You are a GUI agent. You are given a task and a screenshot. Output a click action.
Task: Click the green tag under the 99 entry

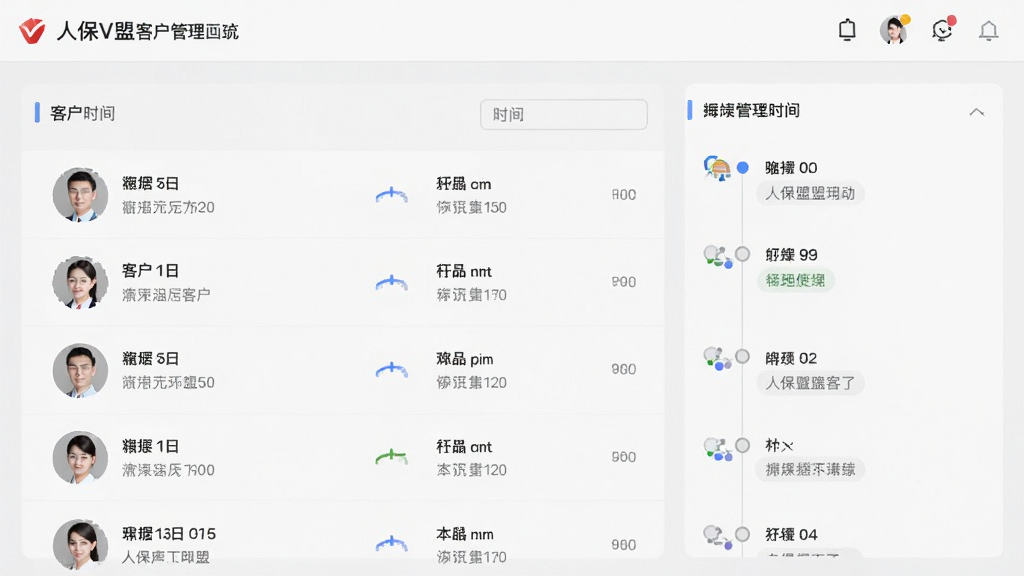click(795, 280)
